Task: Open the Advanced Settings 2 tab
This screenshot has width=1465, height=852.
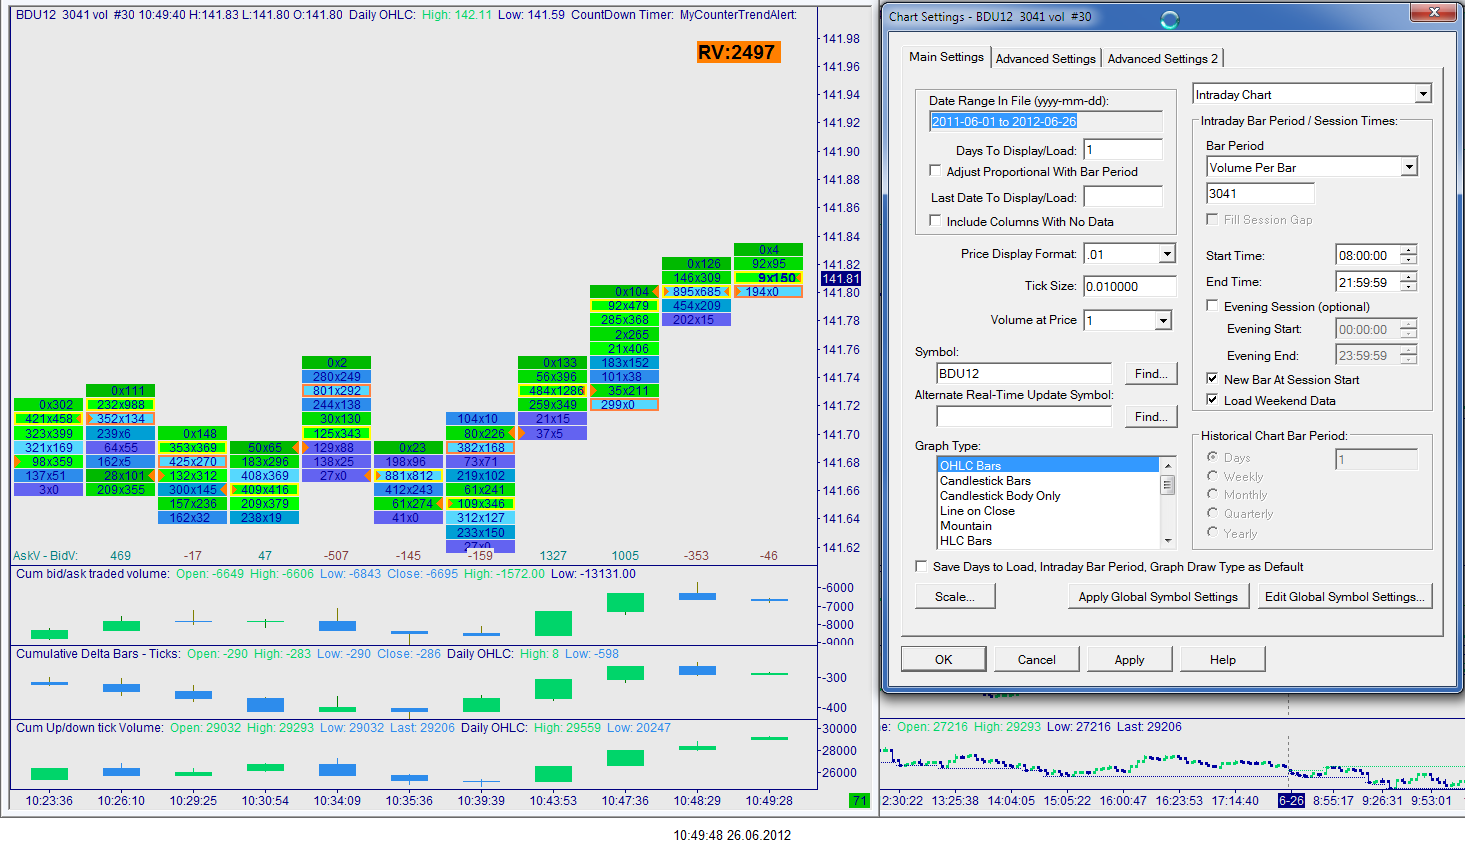Action: pos(1162,59)
